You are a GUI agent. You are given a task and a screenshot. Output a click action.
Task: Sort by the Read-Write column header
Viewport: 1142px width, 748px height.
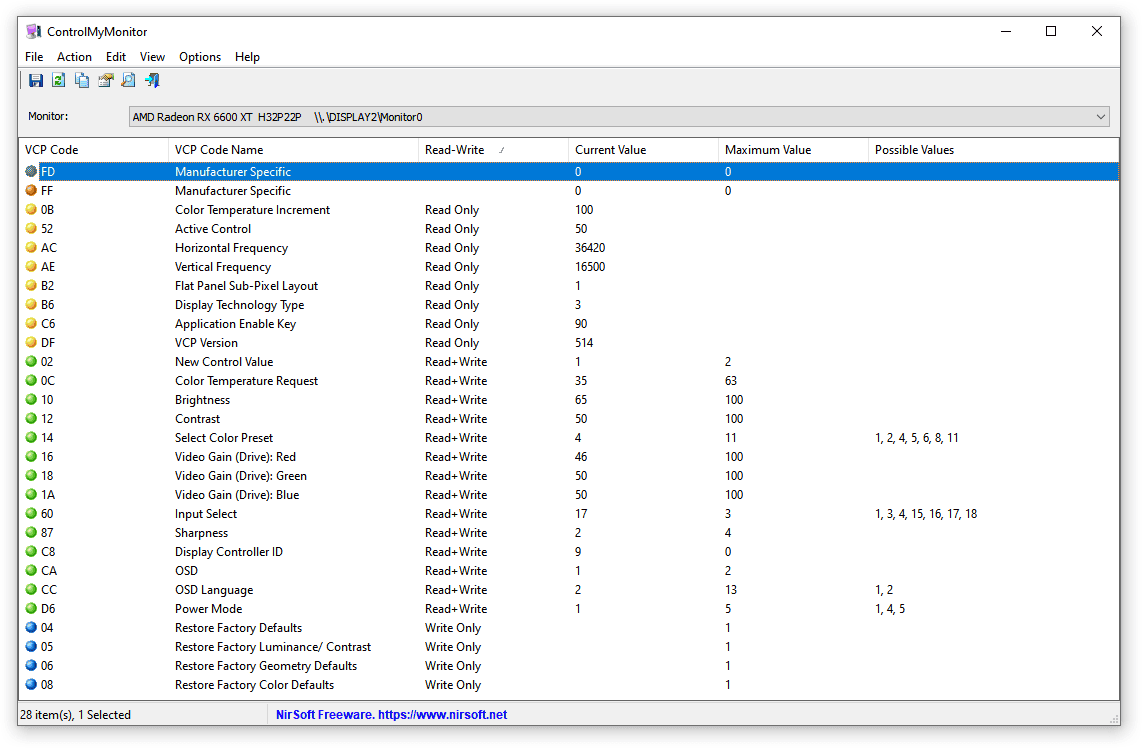(492, 150)
